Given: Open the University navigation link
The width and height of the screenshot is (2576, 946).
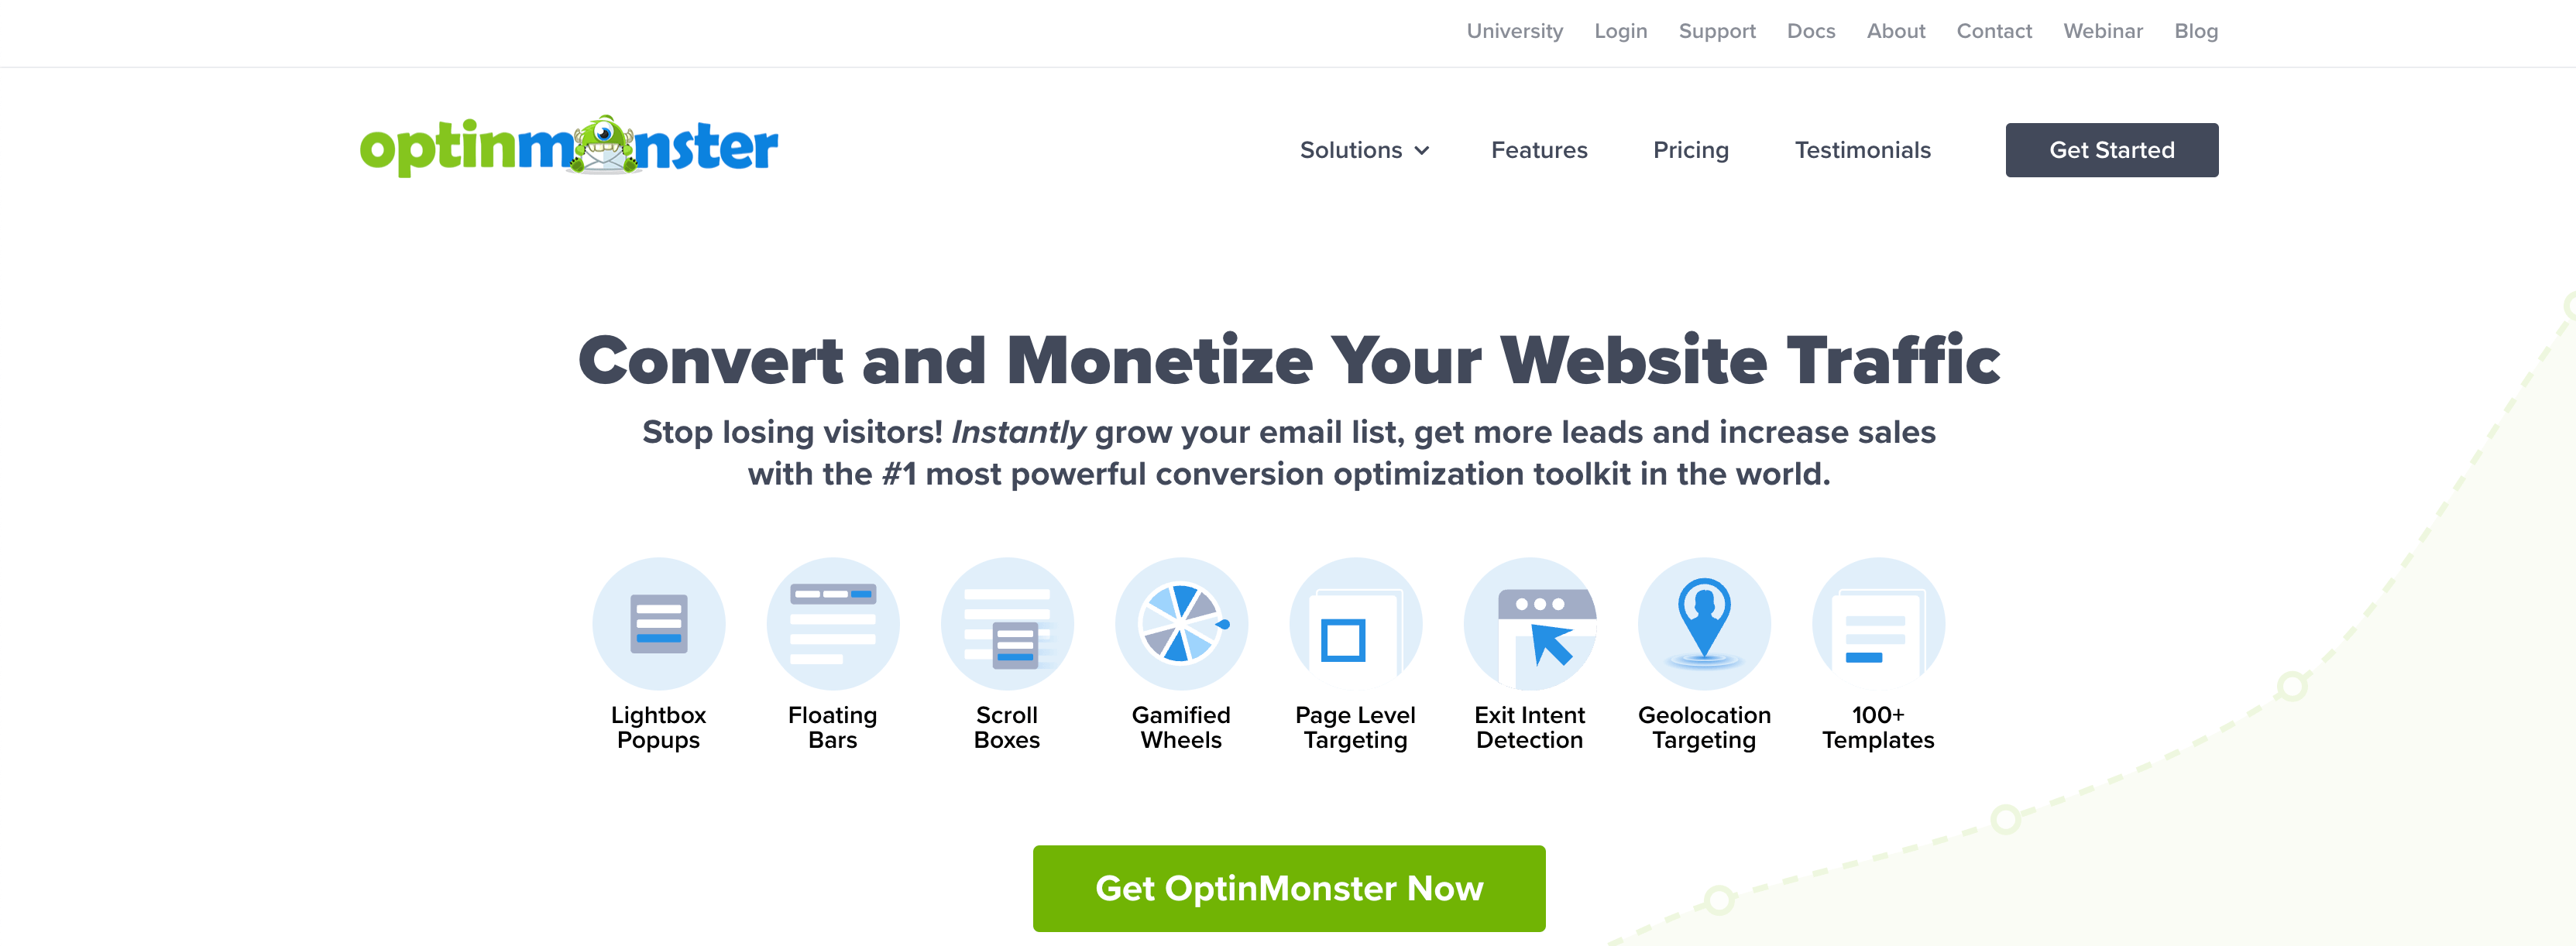Looking at the screenshot, I should click(1515, 31).
